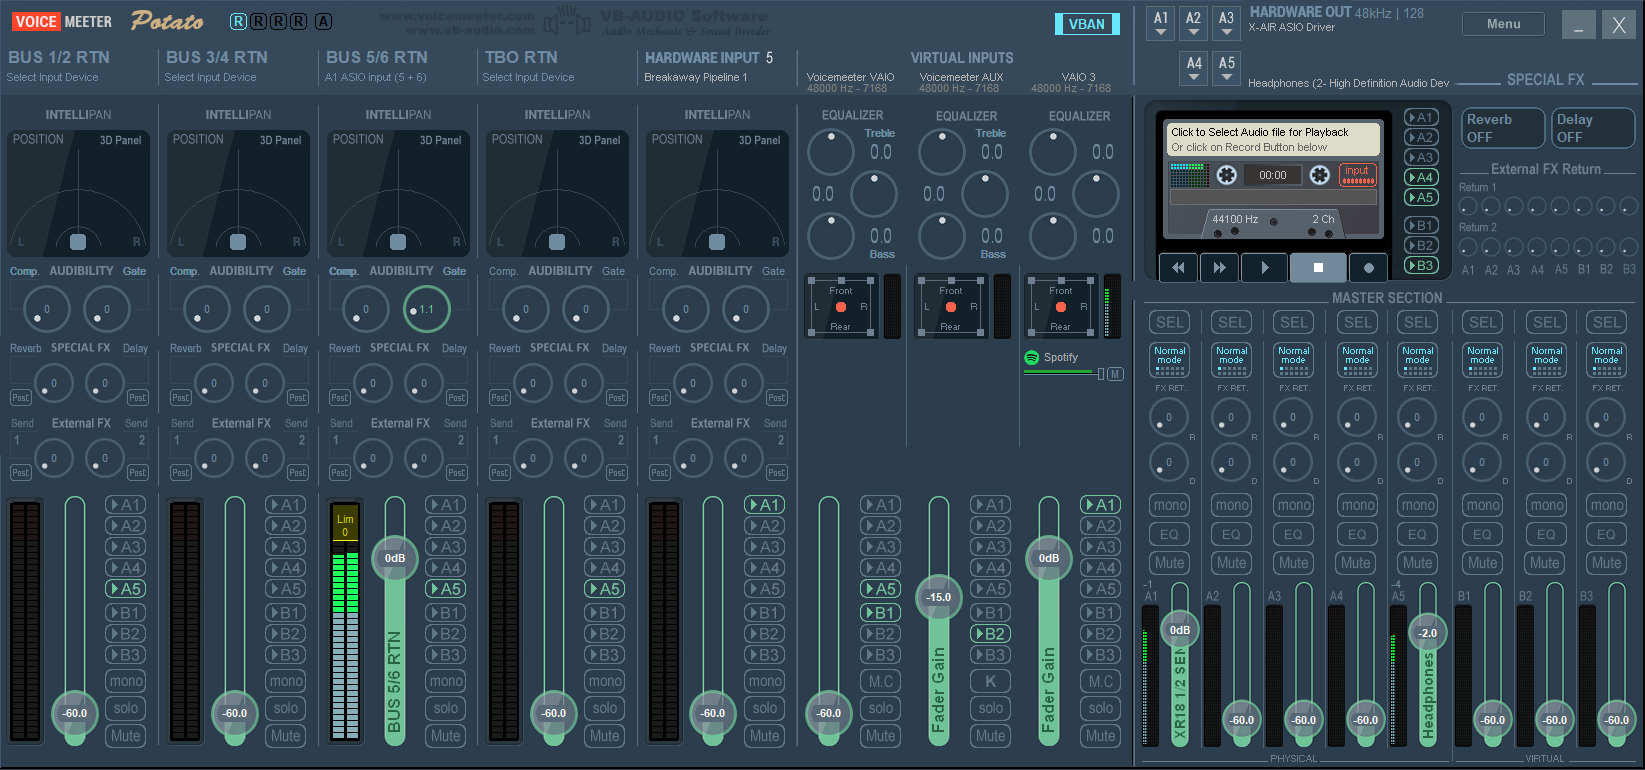Open hardware out A3 device dropdown

(x=1227, y=24)
